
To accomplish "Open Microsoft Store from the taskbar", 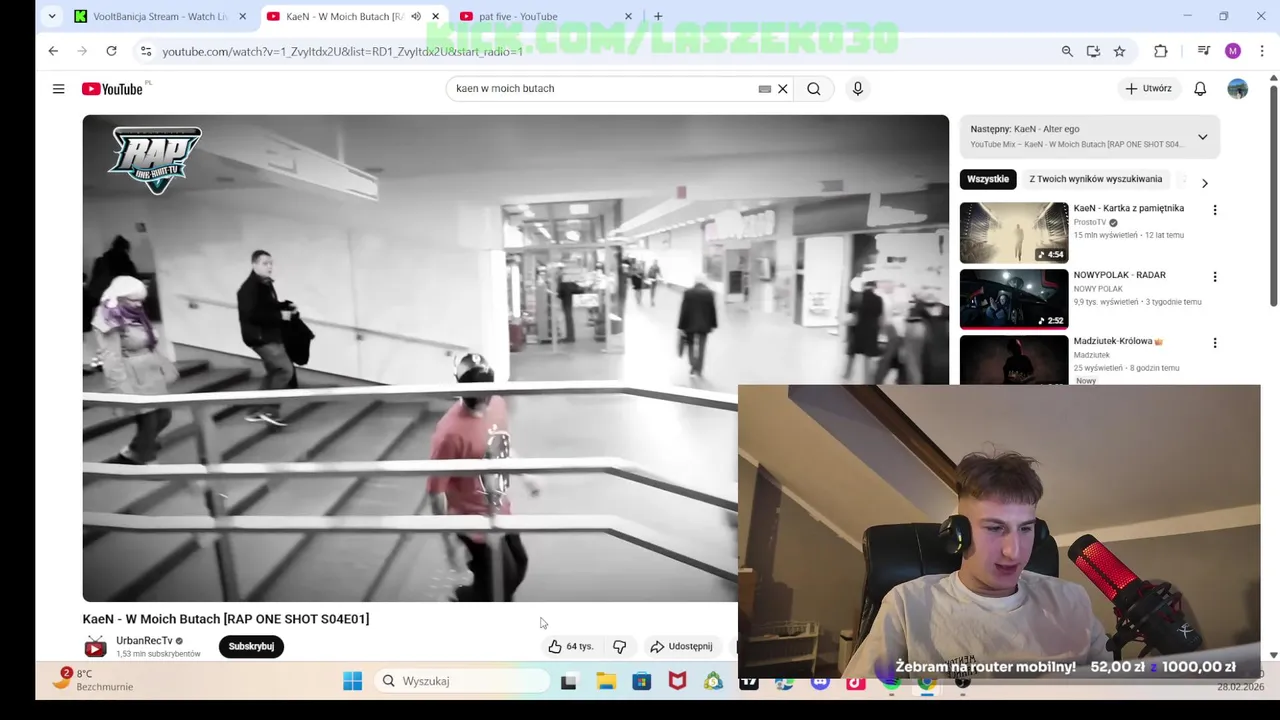I will tap(642, 681).
